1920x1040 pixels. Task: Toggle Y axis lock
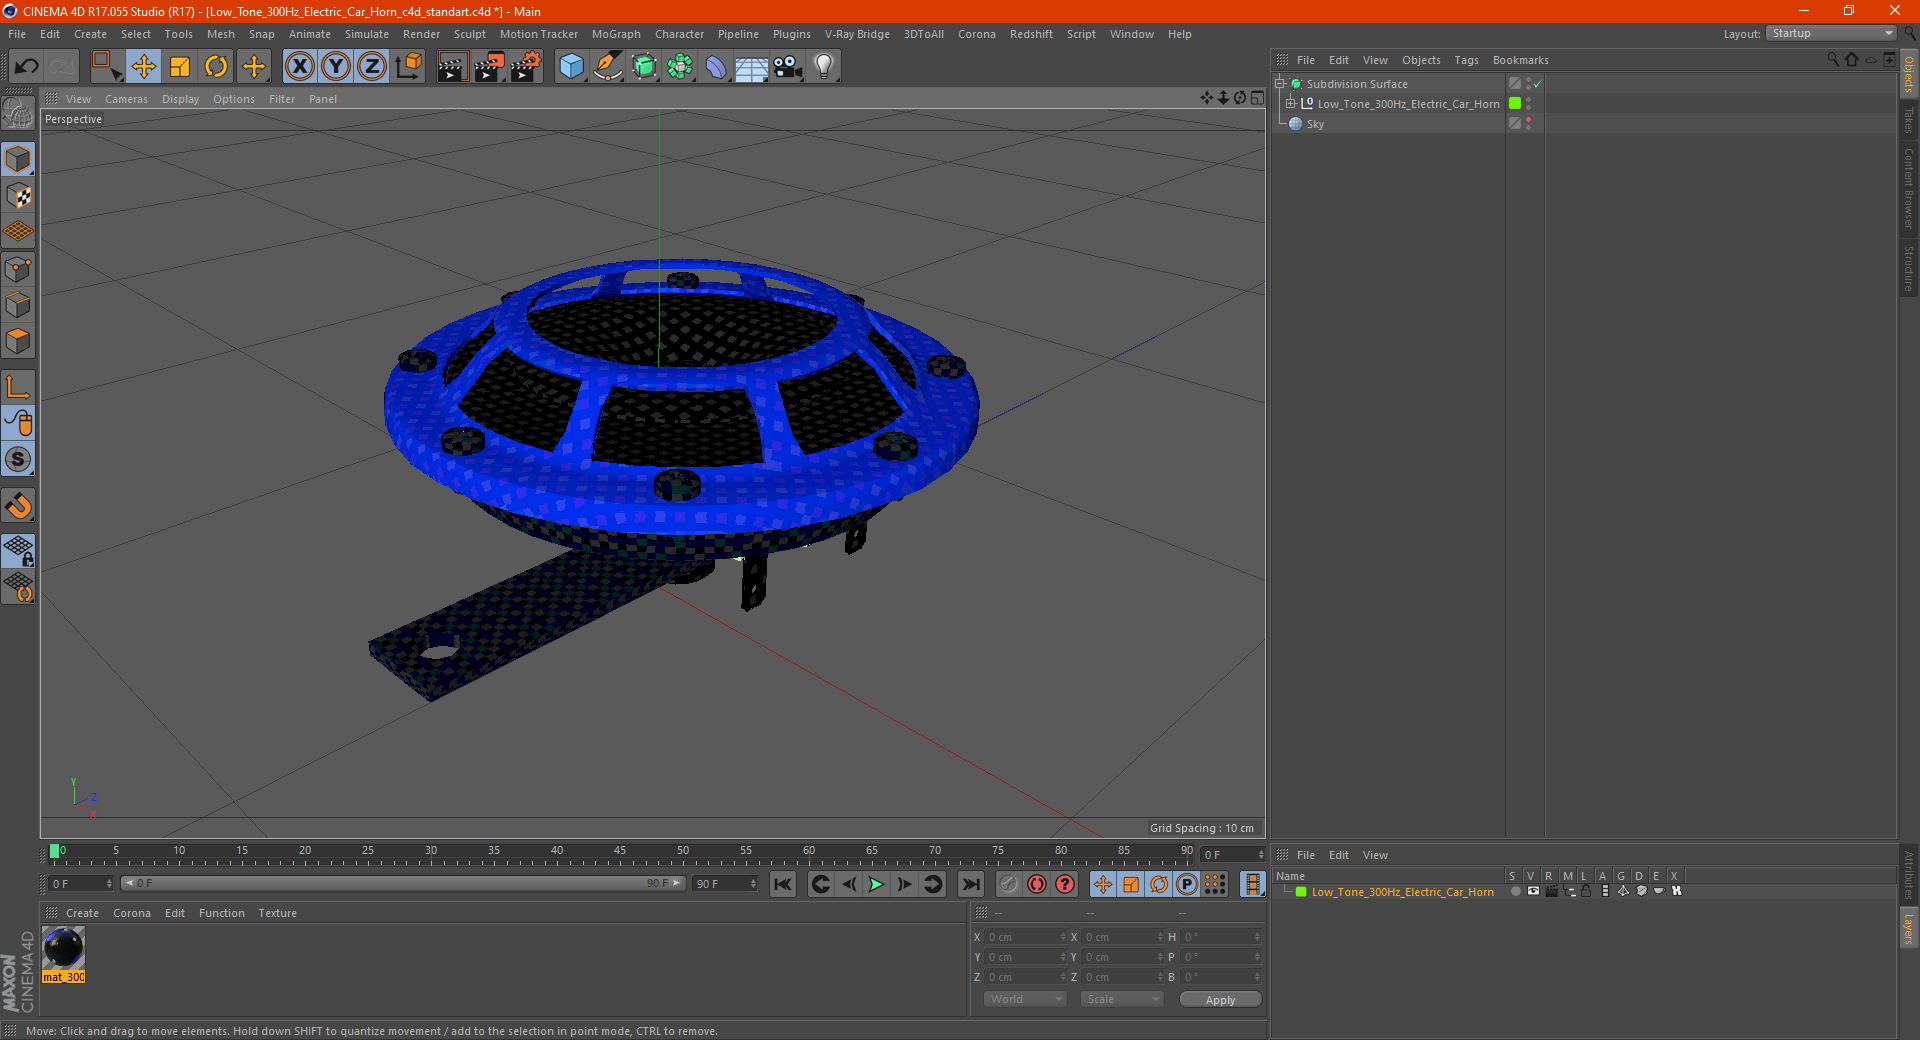coord(336,67)
